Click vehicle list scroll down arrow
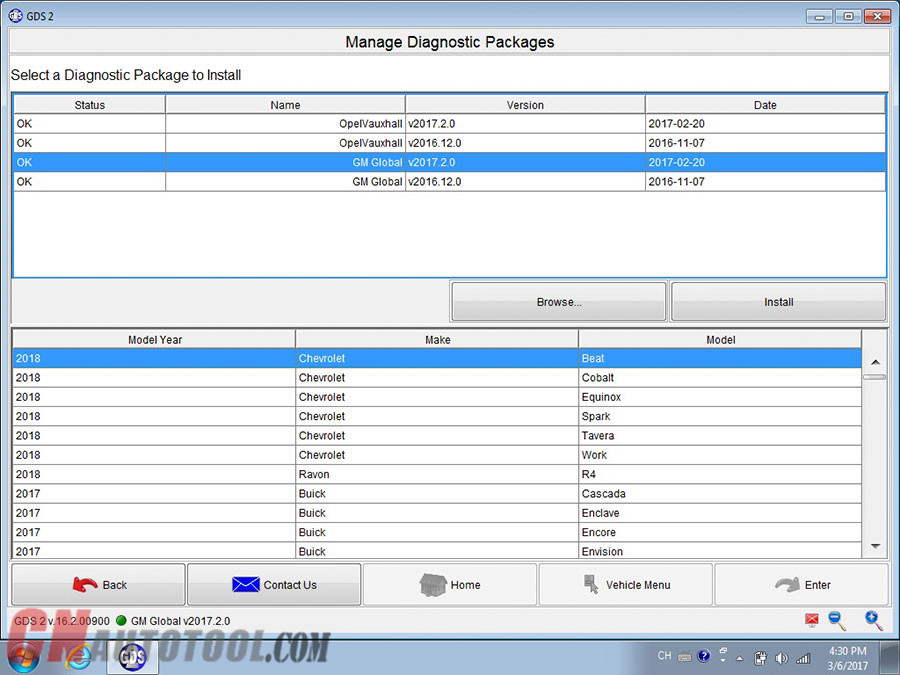 click(875, 546)
